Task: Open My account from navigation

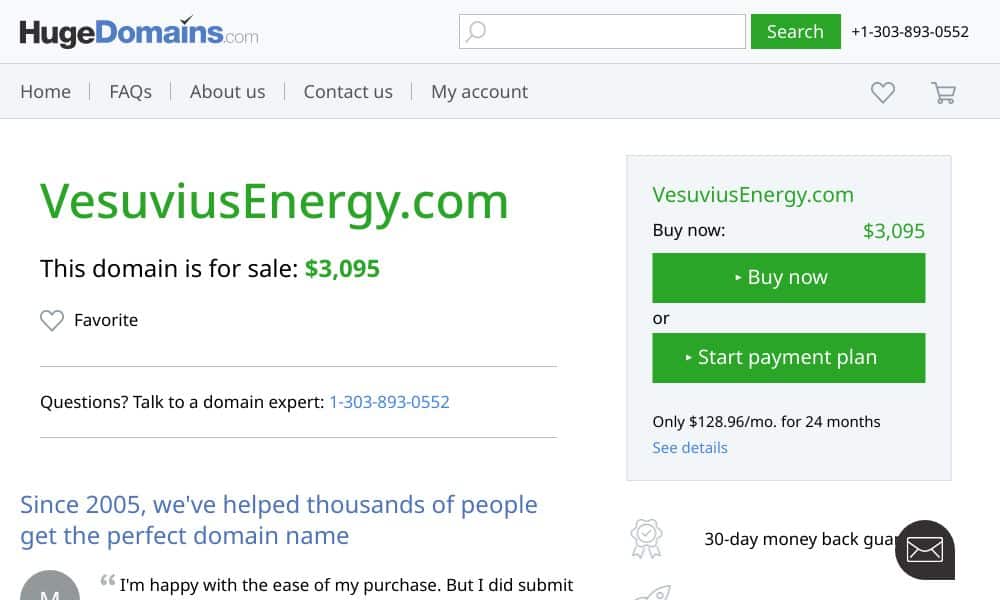Action: (480, 92)
